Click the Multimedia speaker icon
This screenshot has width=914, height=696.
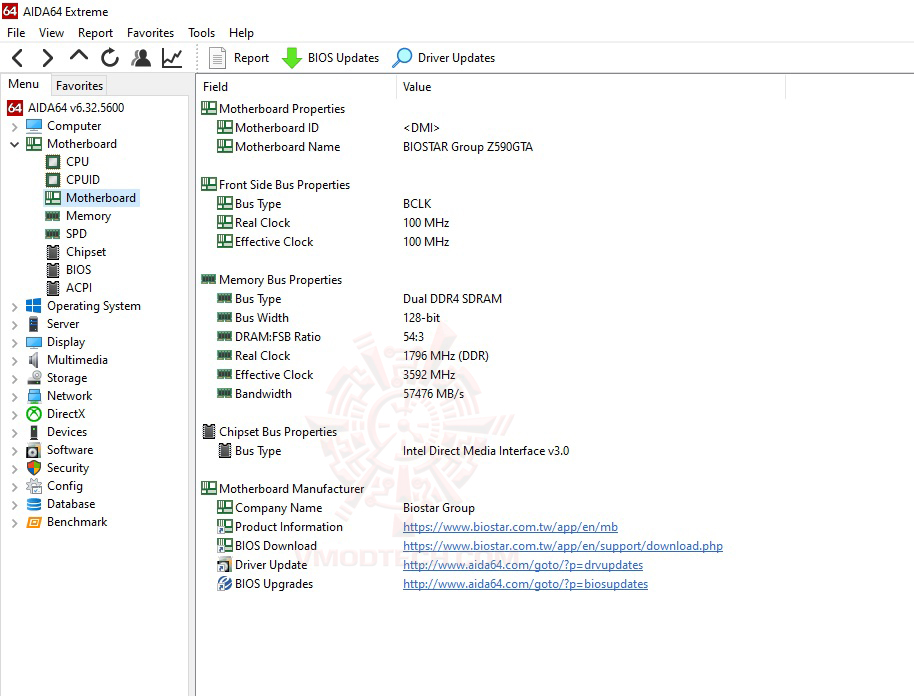pos(34,360)
